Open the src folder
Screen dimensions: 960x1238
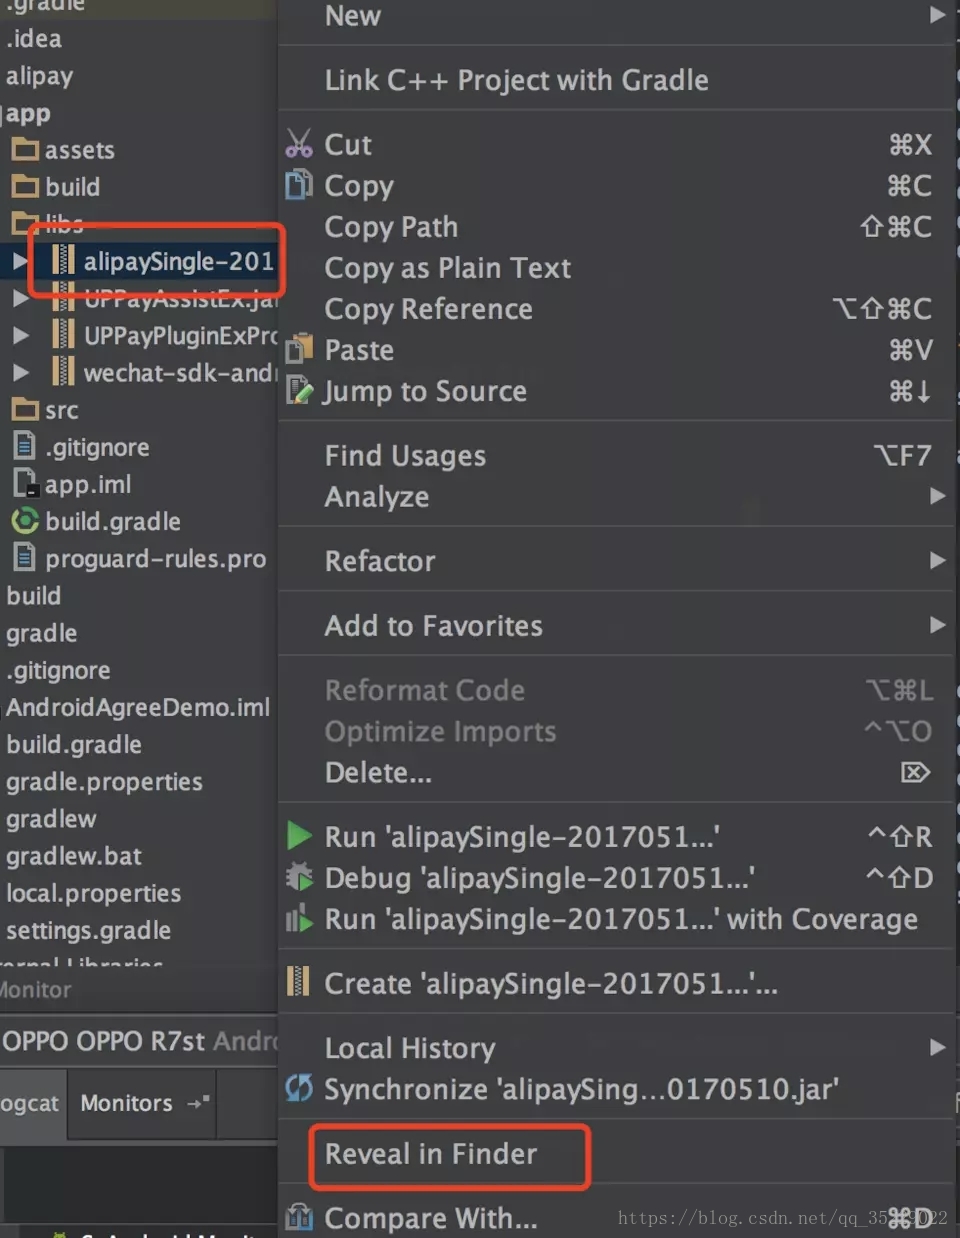pyautogui.click(x=60, y=410)
